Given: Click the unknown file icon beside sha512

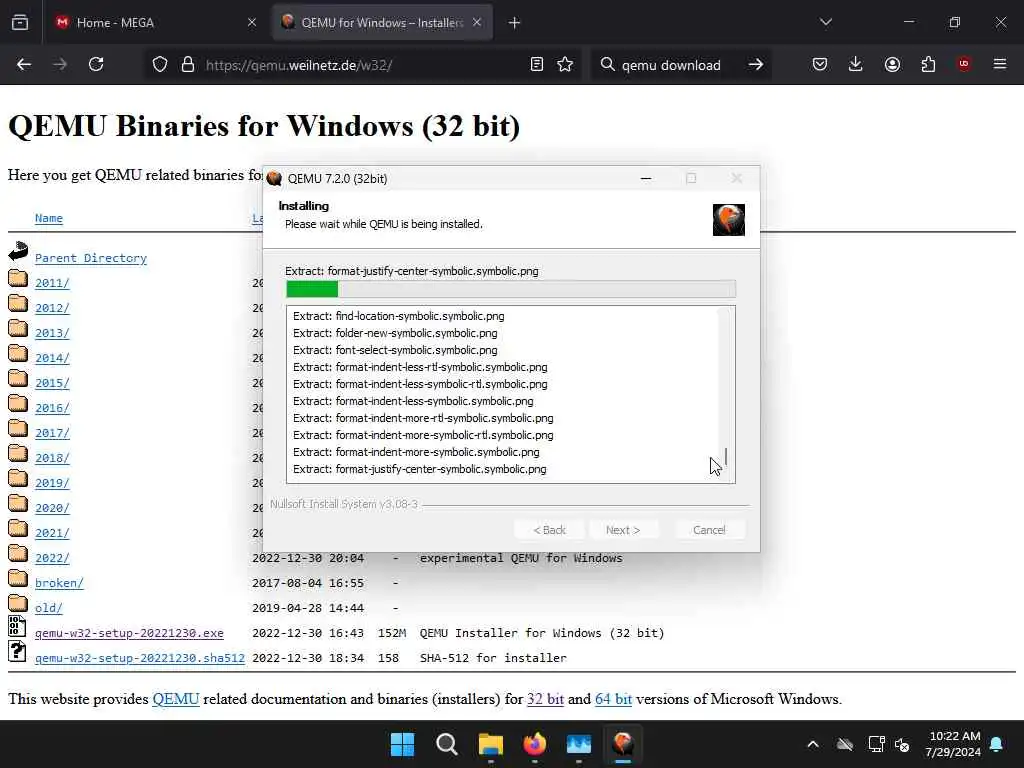Looking at the screenshot, I should point(17,651).
